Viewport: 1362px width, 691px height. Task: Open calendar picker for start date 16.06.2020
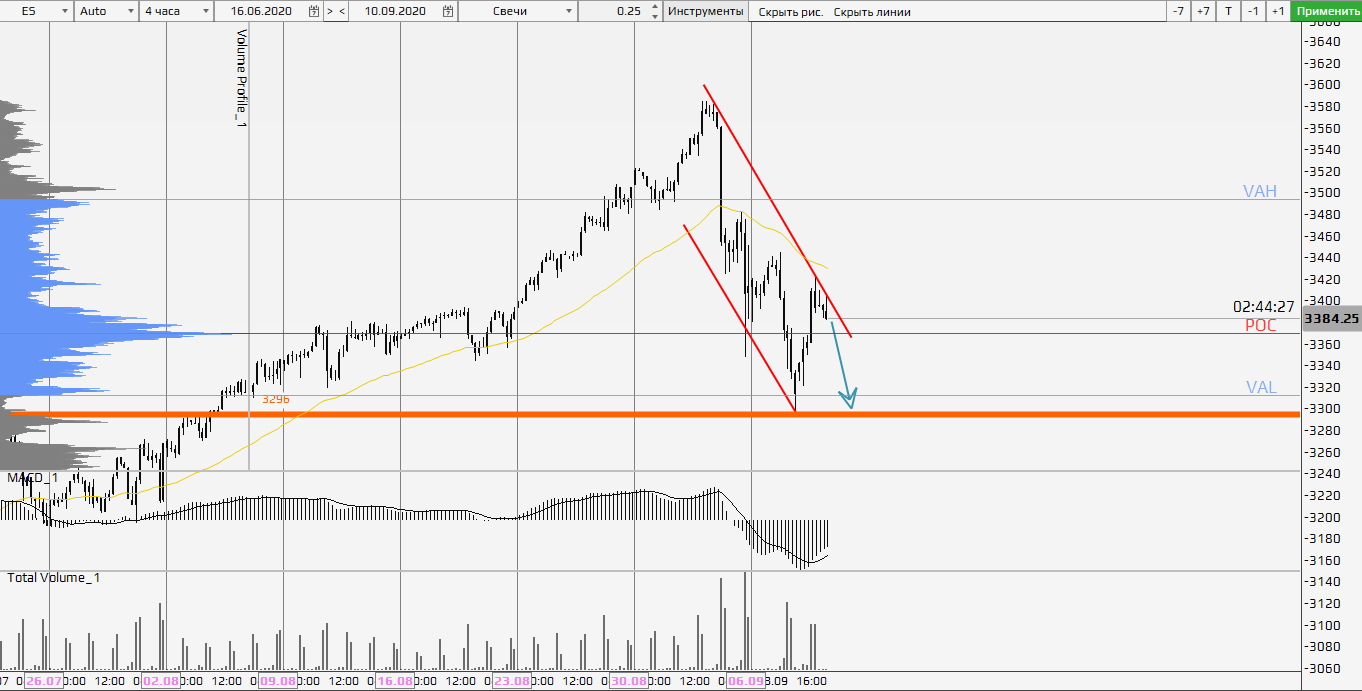point(314,11)
